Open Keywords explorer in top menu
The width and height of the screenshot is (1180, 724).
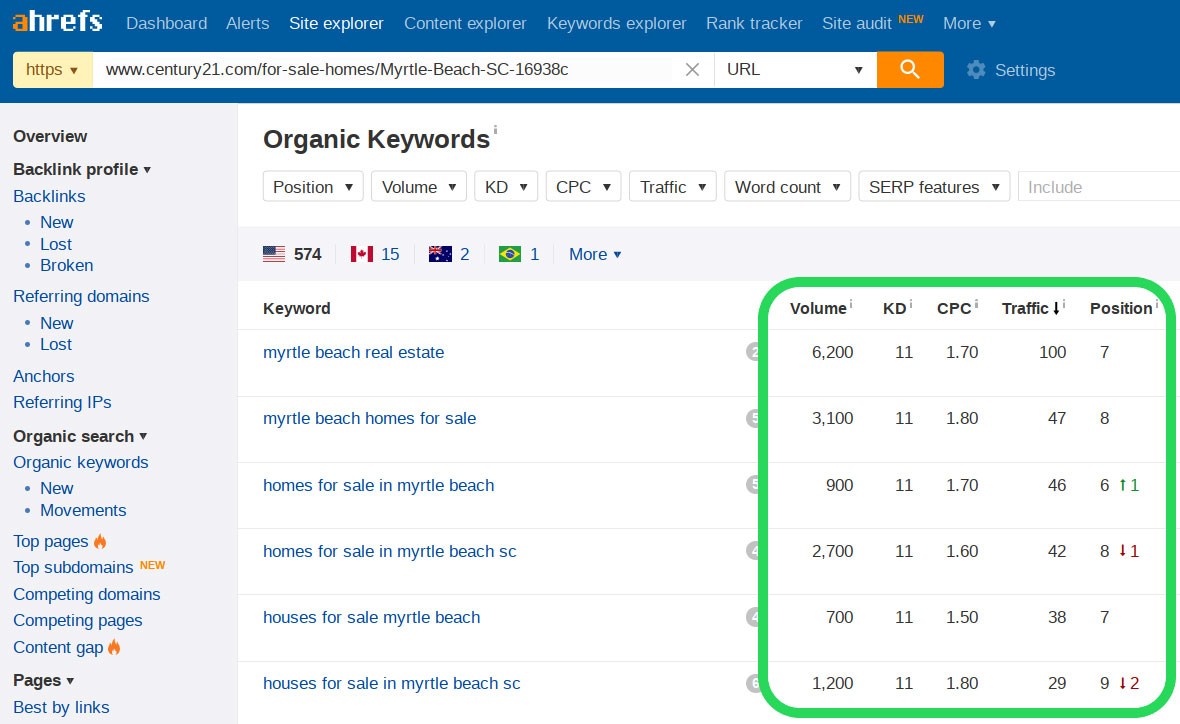pos(616,23)
